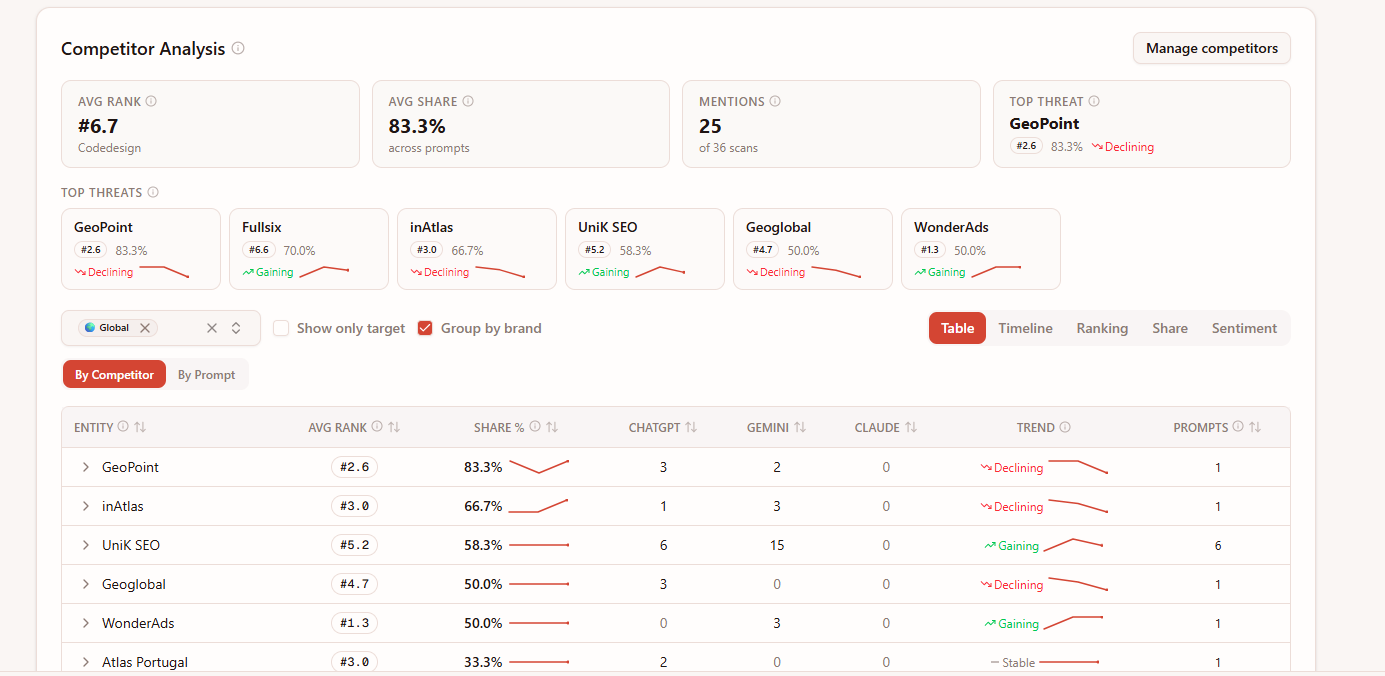Click the WonderAds threat card sparkline
This screenshot has width=1385, height=676.
[996, 271]
